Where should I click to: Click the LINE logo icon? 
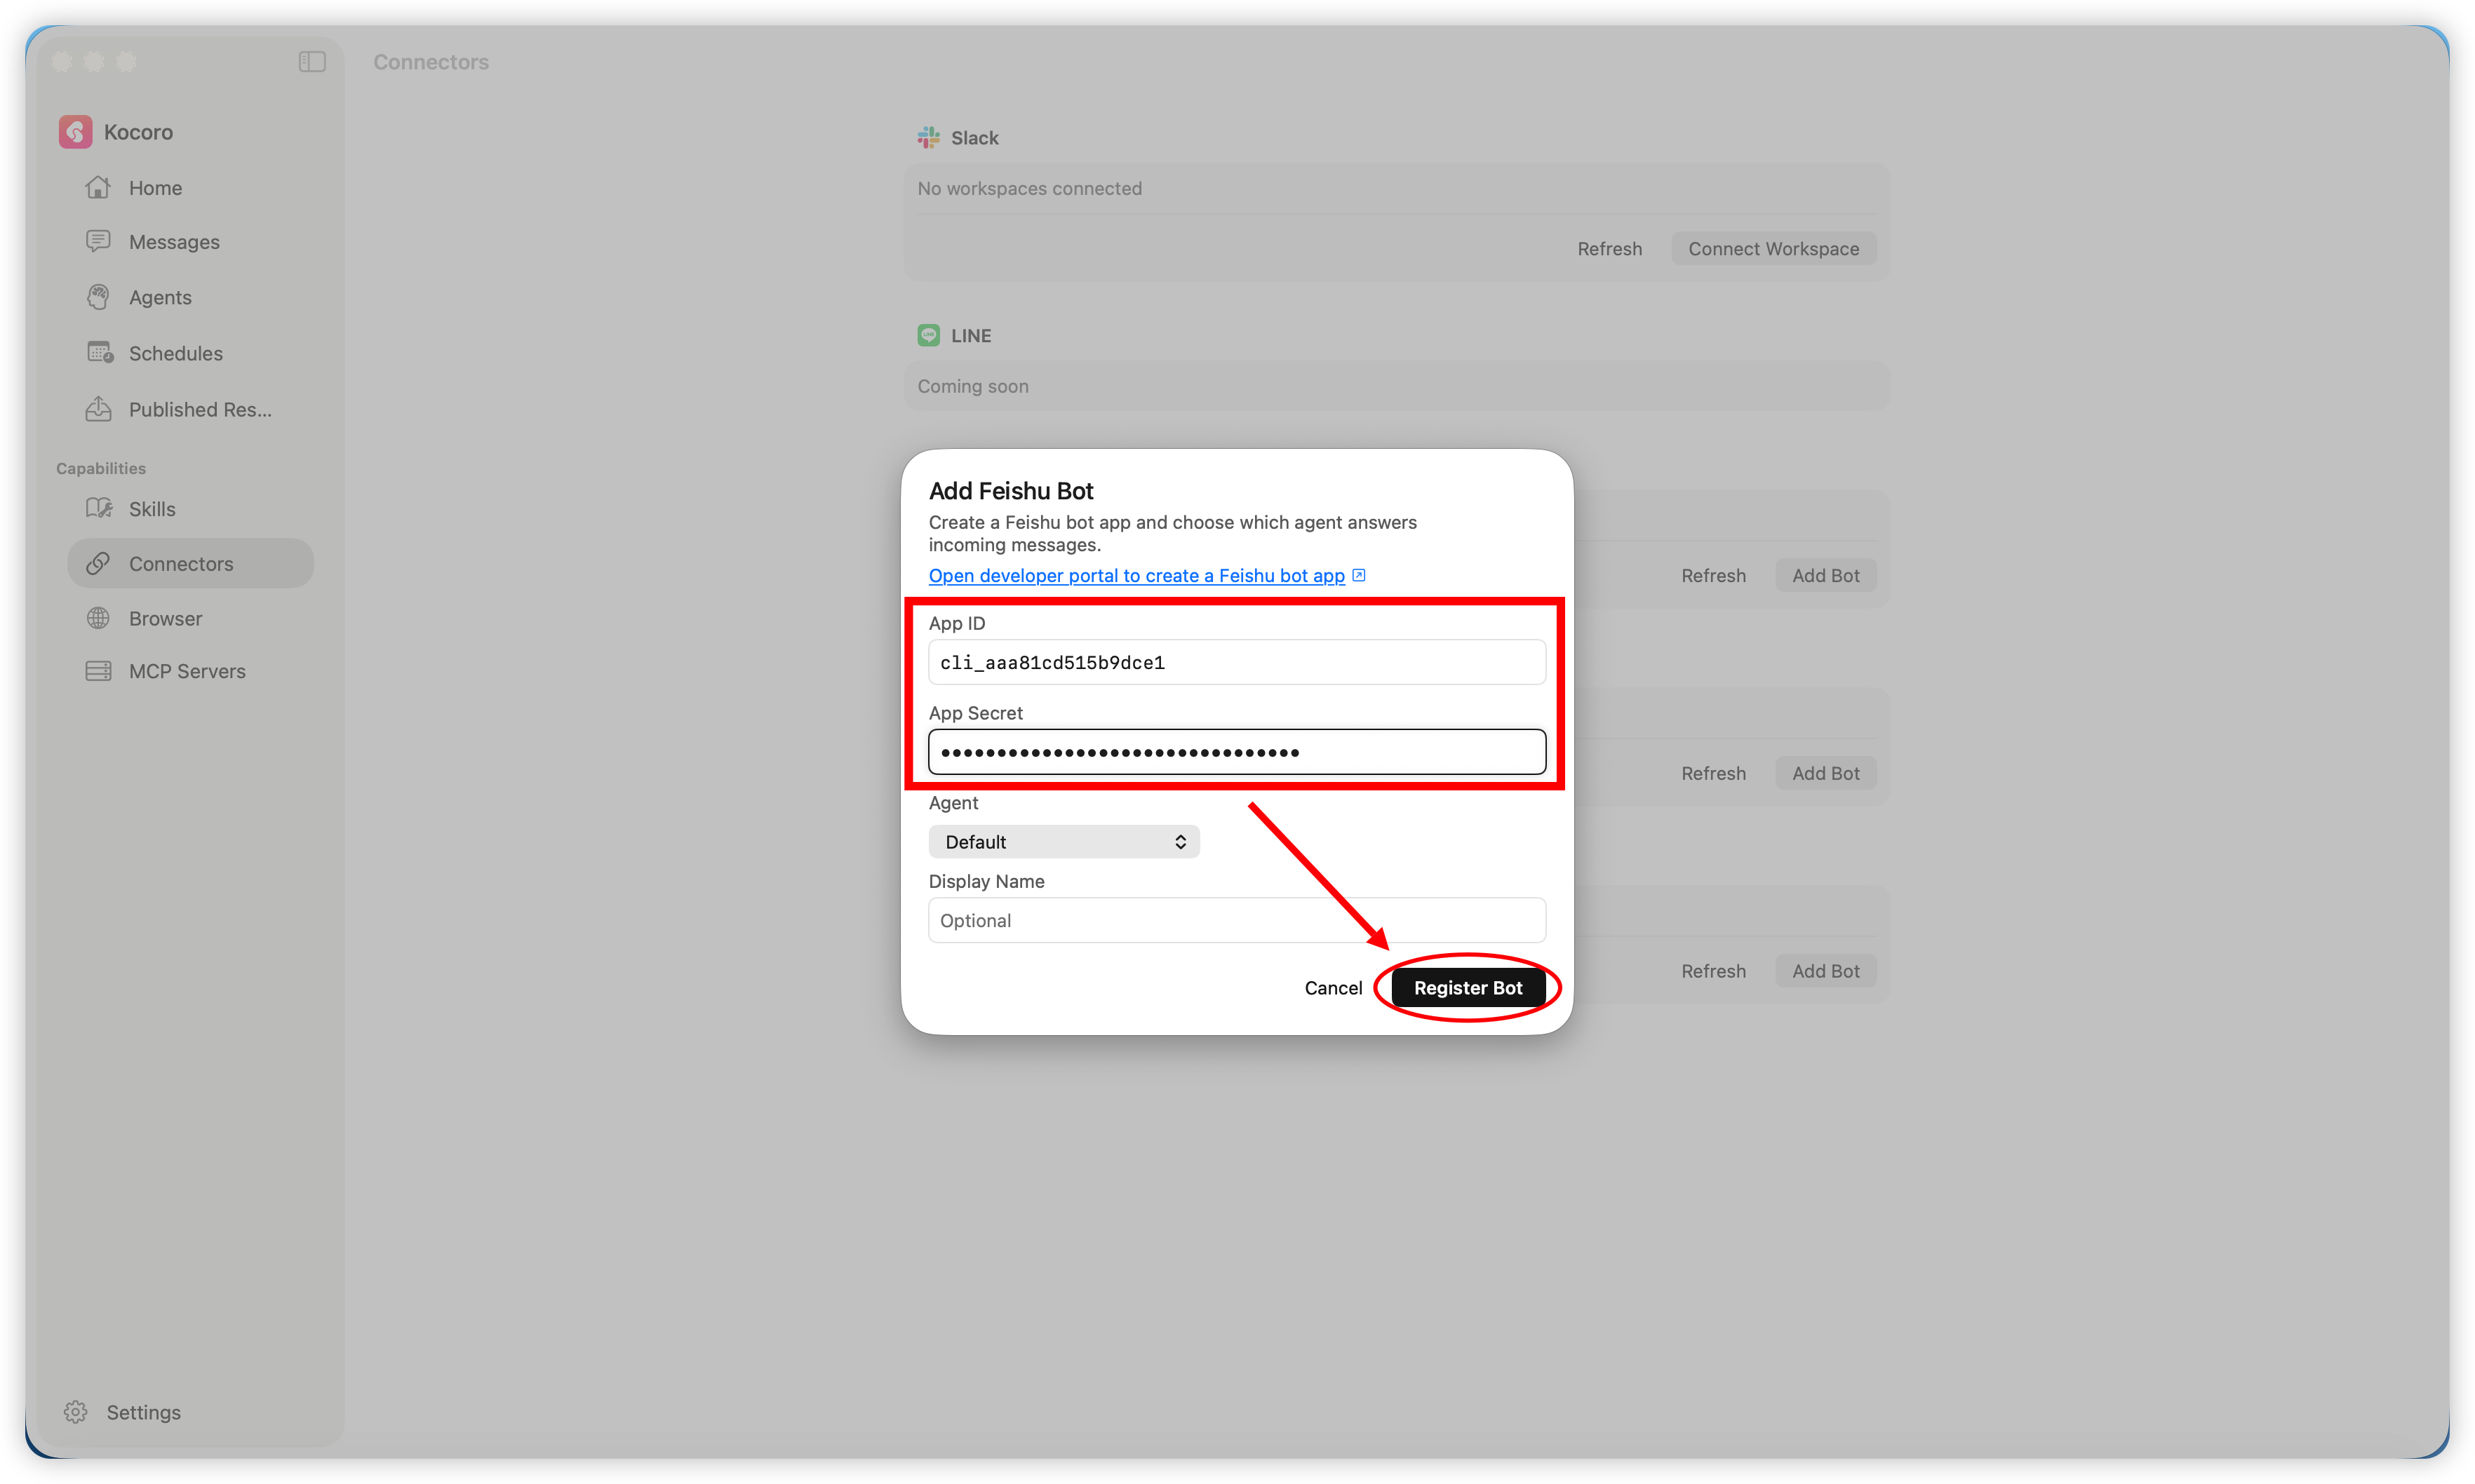(929, 336)
